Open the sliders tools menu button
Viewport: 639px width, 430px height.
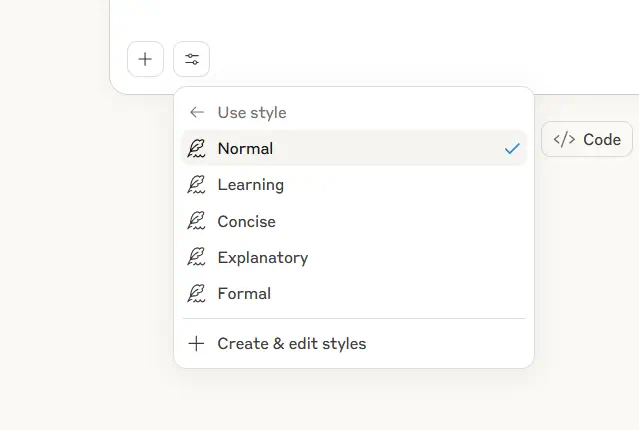(191, 59)
